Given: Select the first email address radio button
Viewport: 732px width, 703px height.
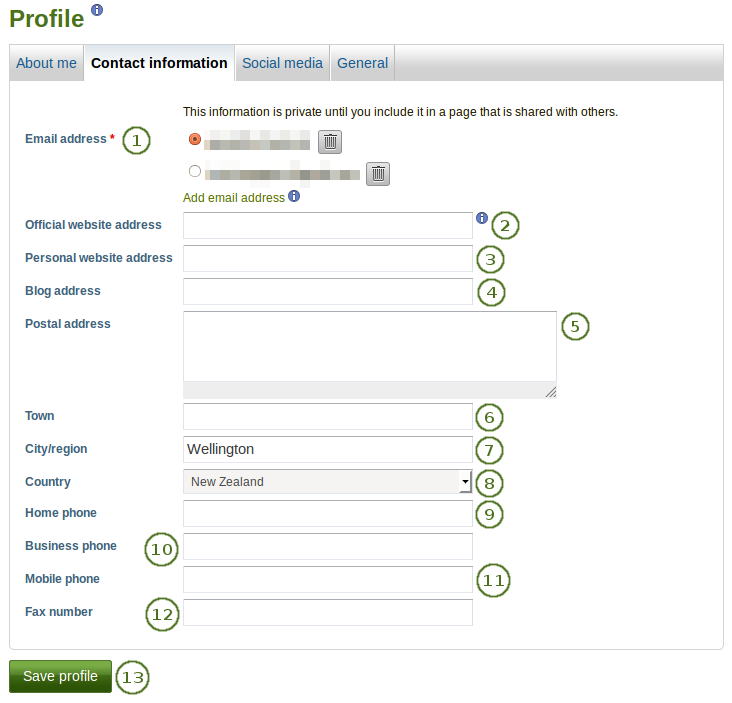Looking at the screenshot, I should point(194,139).
